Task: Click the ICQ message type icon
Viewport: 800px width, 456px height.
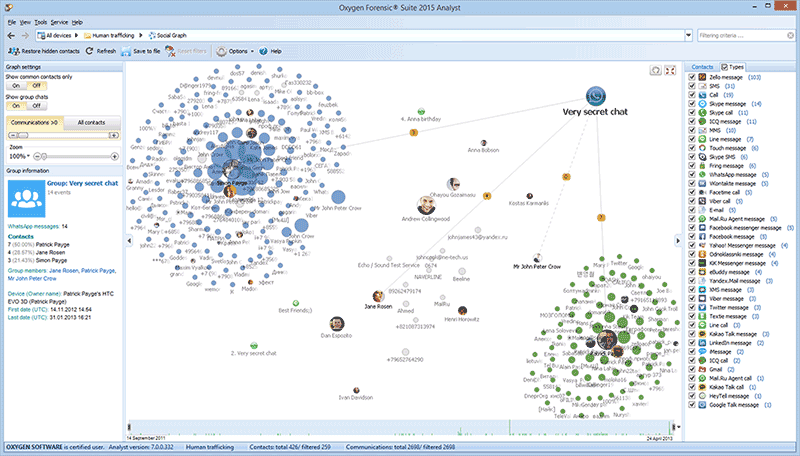Action: [702, 121]
